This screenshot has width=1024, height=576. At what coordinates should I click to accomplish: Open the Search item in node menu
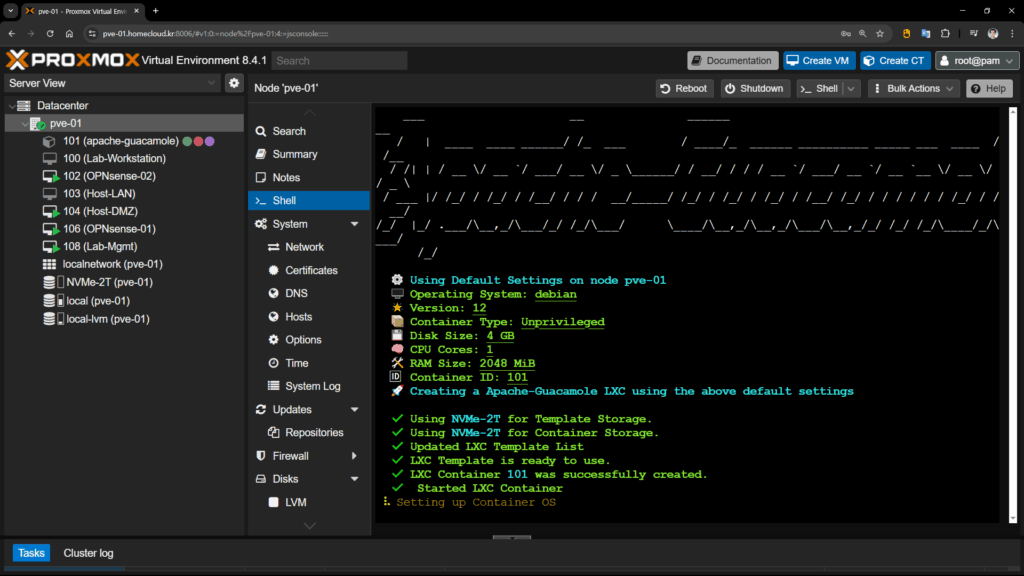click(288, 131)
